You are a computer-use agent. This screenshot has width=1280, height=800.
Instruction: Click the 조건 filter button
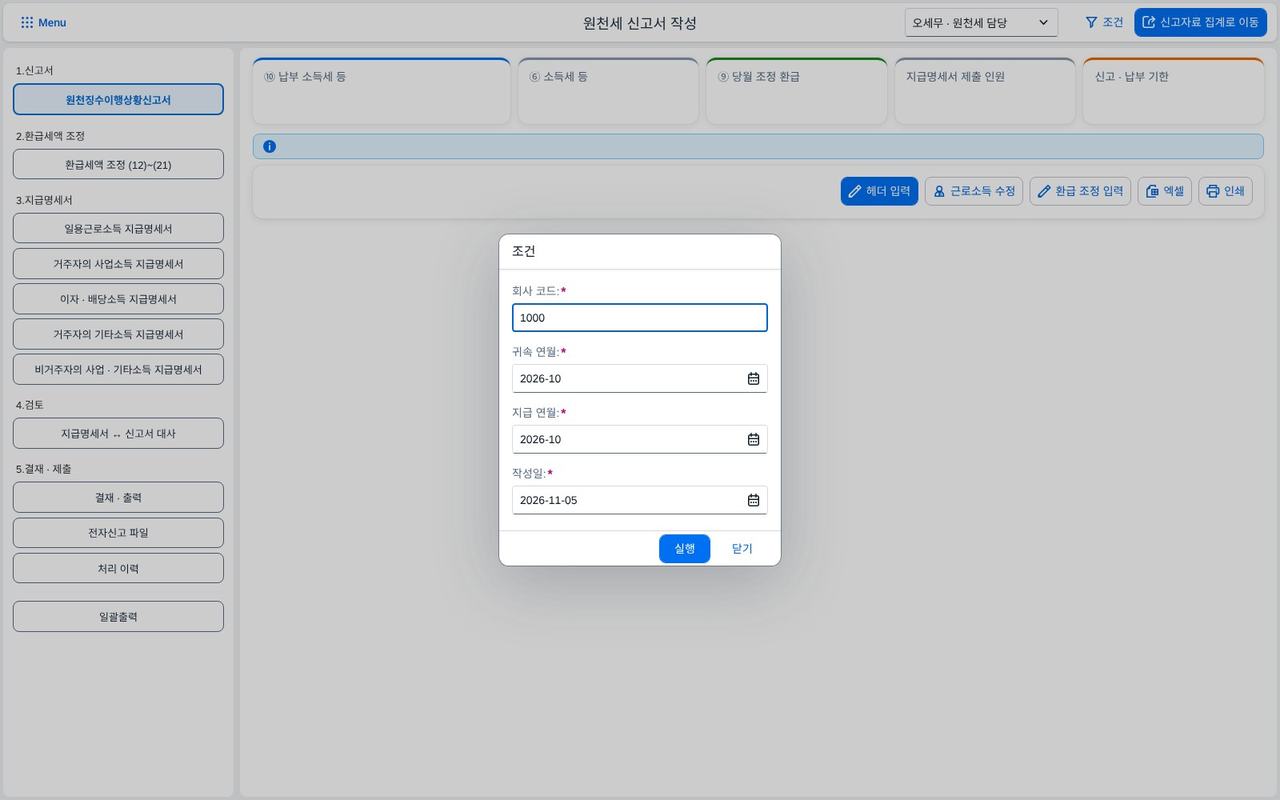tap(1104, 22)
